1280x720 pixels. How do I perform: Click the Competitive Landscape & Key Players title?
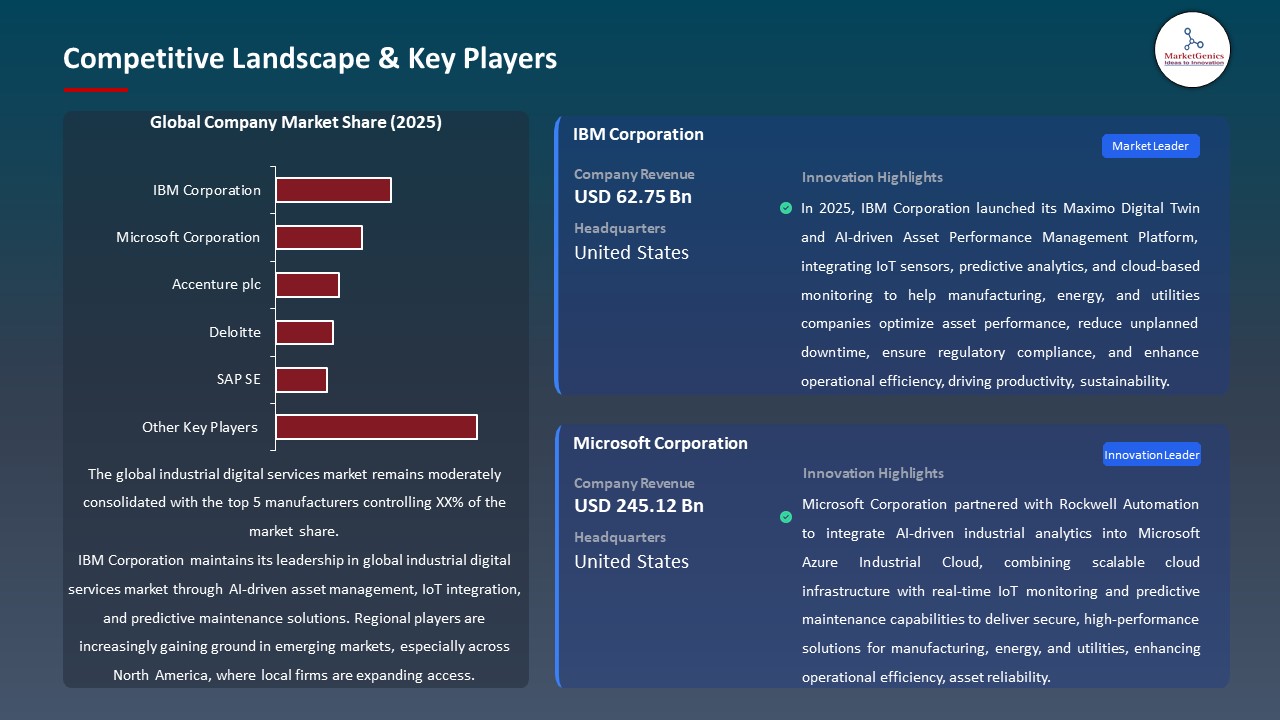click(310, 59)
